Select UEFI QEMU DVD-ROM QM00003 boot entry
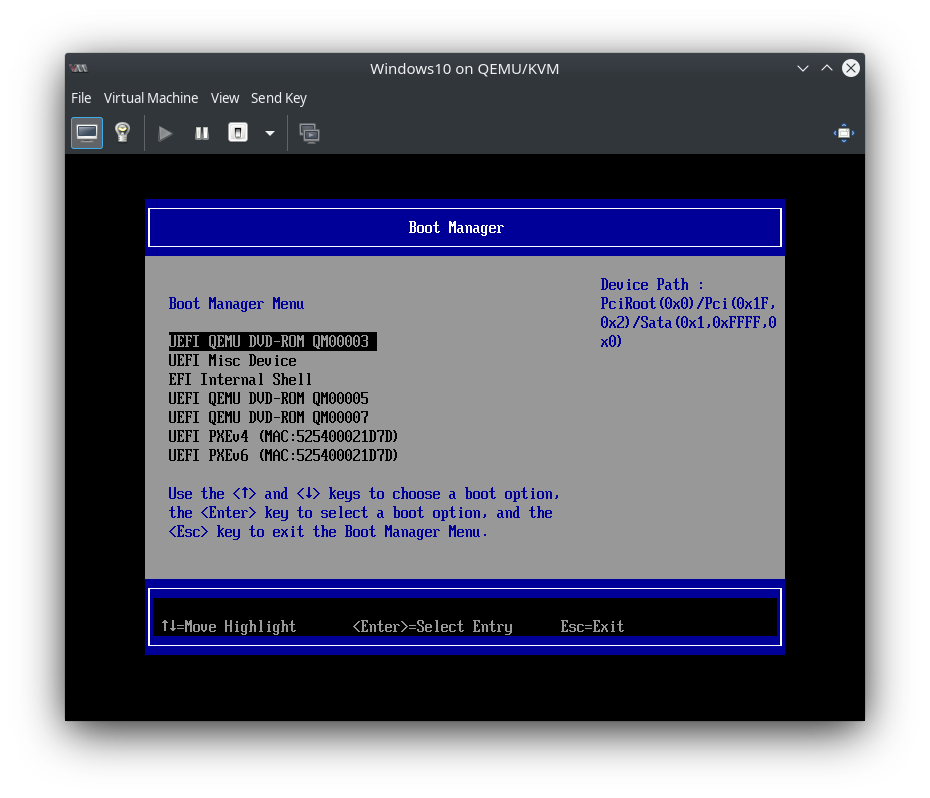The width and height of the screenshot is (930, 798). 272,341
